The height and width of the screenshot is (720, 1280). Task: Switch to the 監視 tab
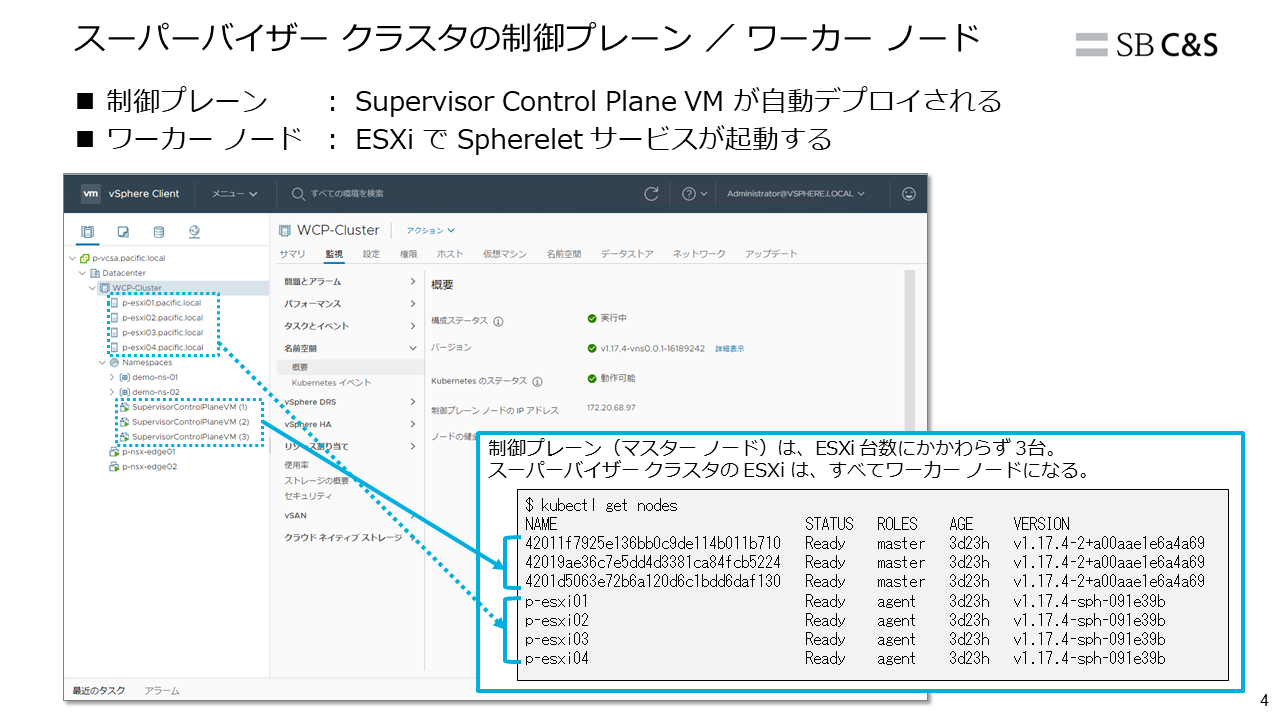pyautogui.click(x=334, y=254)
